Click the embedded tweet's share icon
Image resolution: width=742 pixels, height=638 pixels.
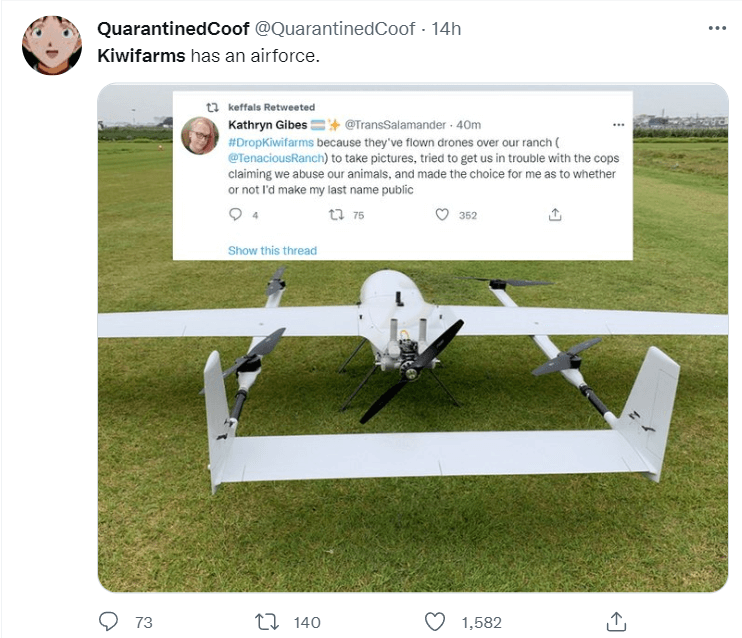(x=555, y=215)
